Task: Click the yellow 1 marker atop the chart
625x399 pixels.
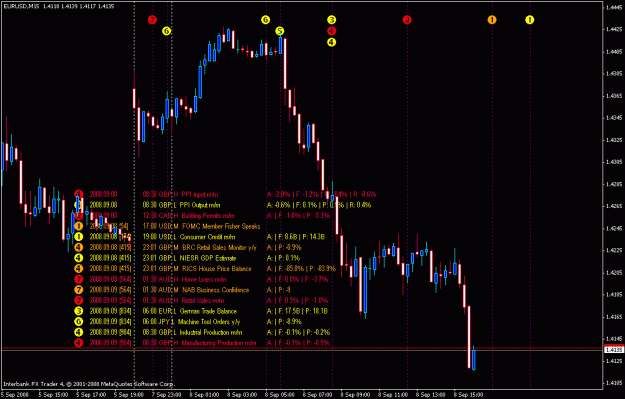Action: (x=530, y=20)
